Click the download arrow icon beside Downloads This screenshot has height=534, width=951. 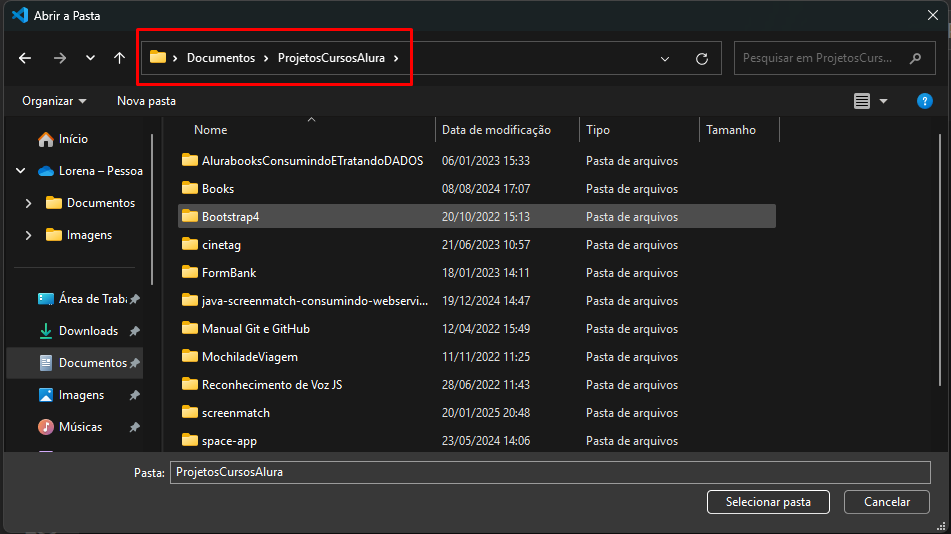tap(45, 331)
